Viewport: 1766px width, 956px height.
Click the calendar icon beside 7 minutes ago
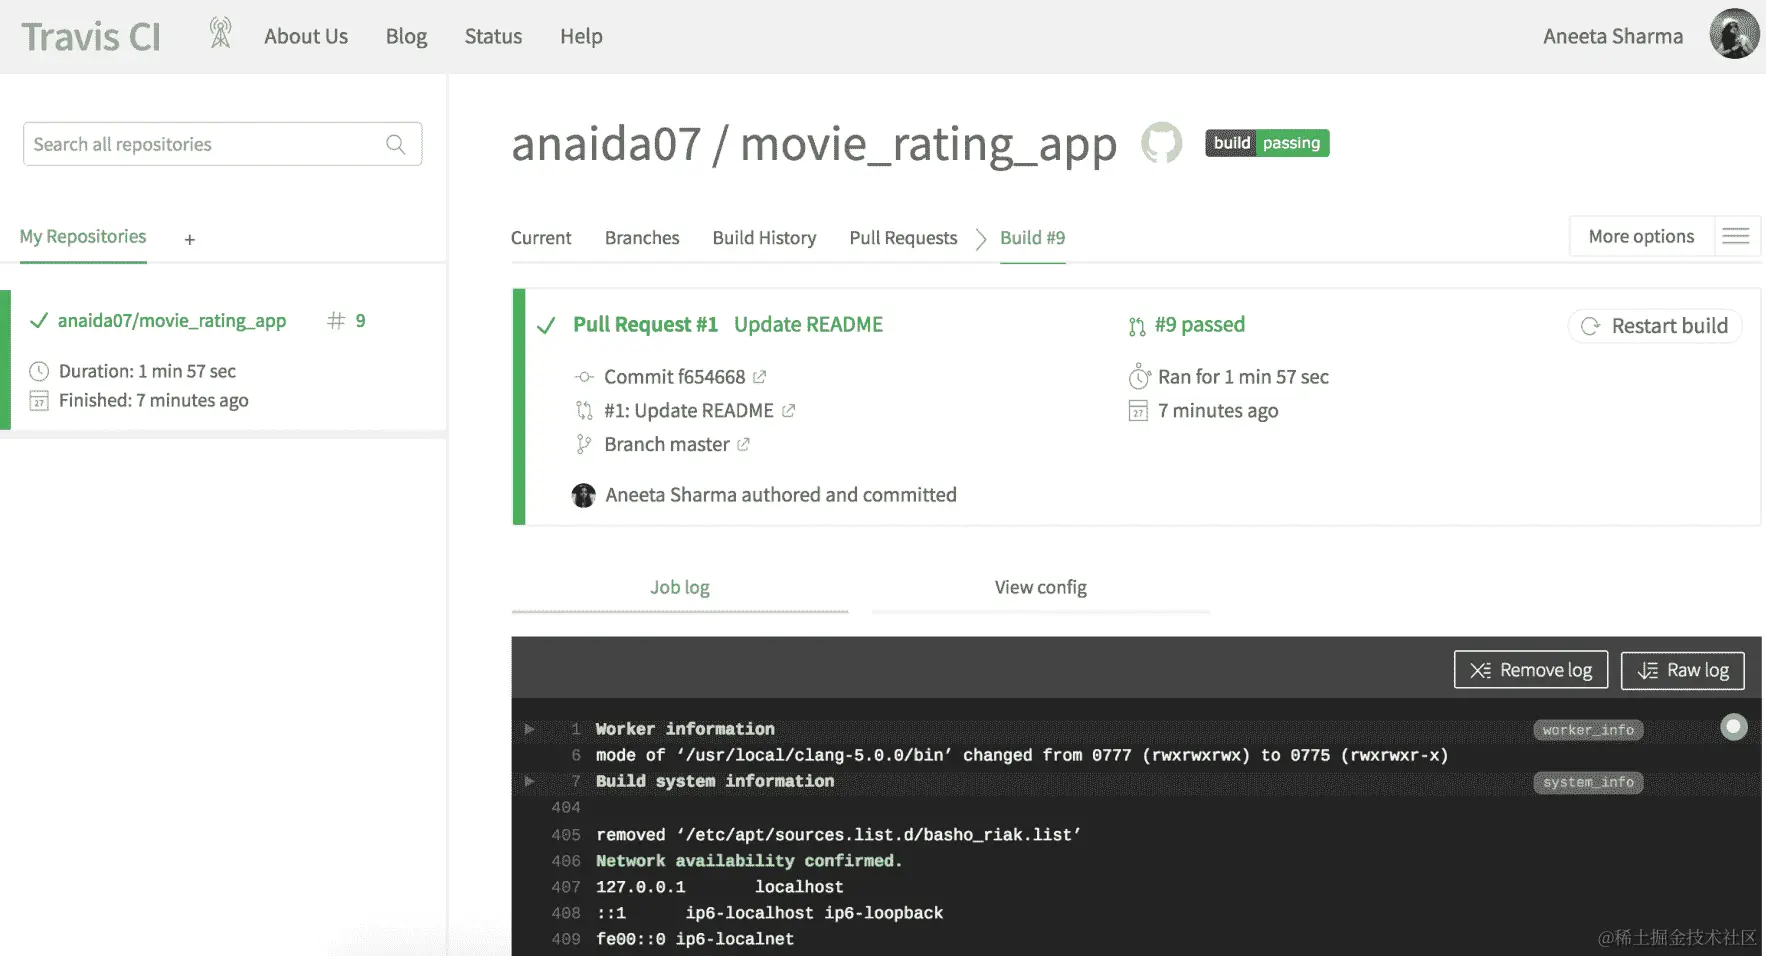coord(1138,411)
